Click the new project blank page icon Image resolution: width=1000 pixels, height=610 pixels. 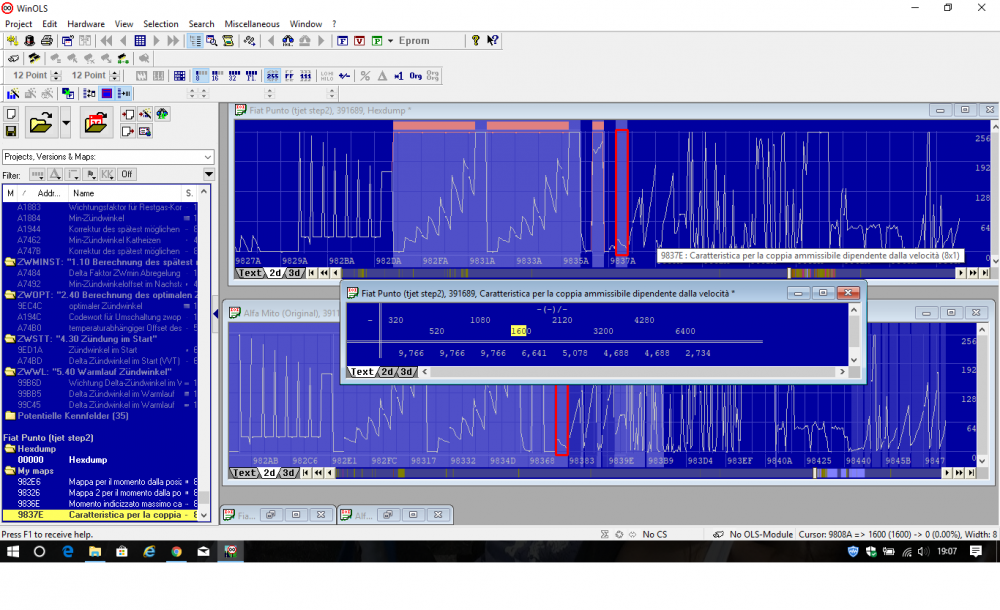coord(11,115)
